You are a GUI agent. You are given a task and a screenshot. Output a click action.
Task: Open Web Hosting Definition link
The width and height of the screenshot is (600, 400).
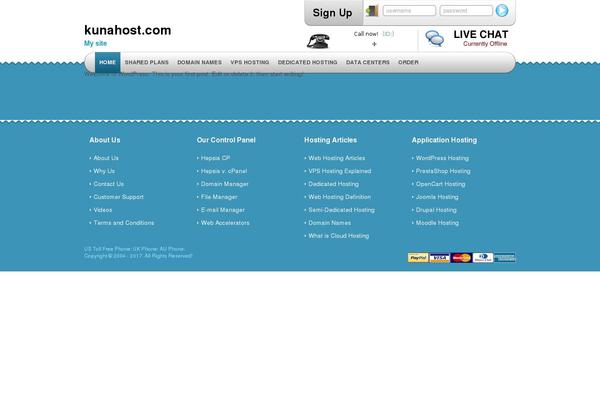tap(340, 197)
